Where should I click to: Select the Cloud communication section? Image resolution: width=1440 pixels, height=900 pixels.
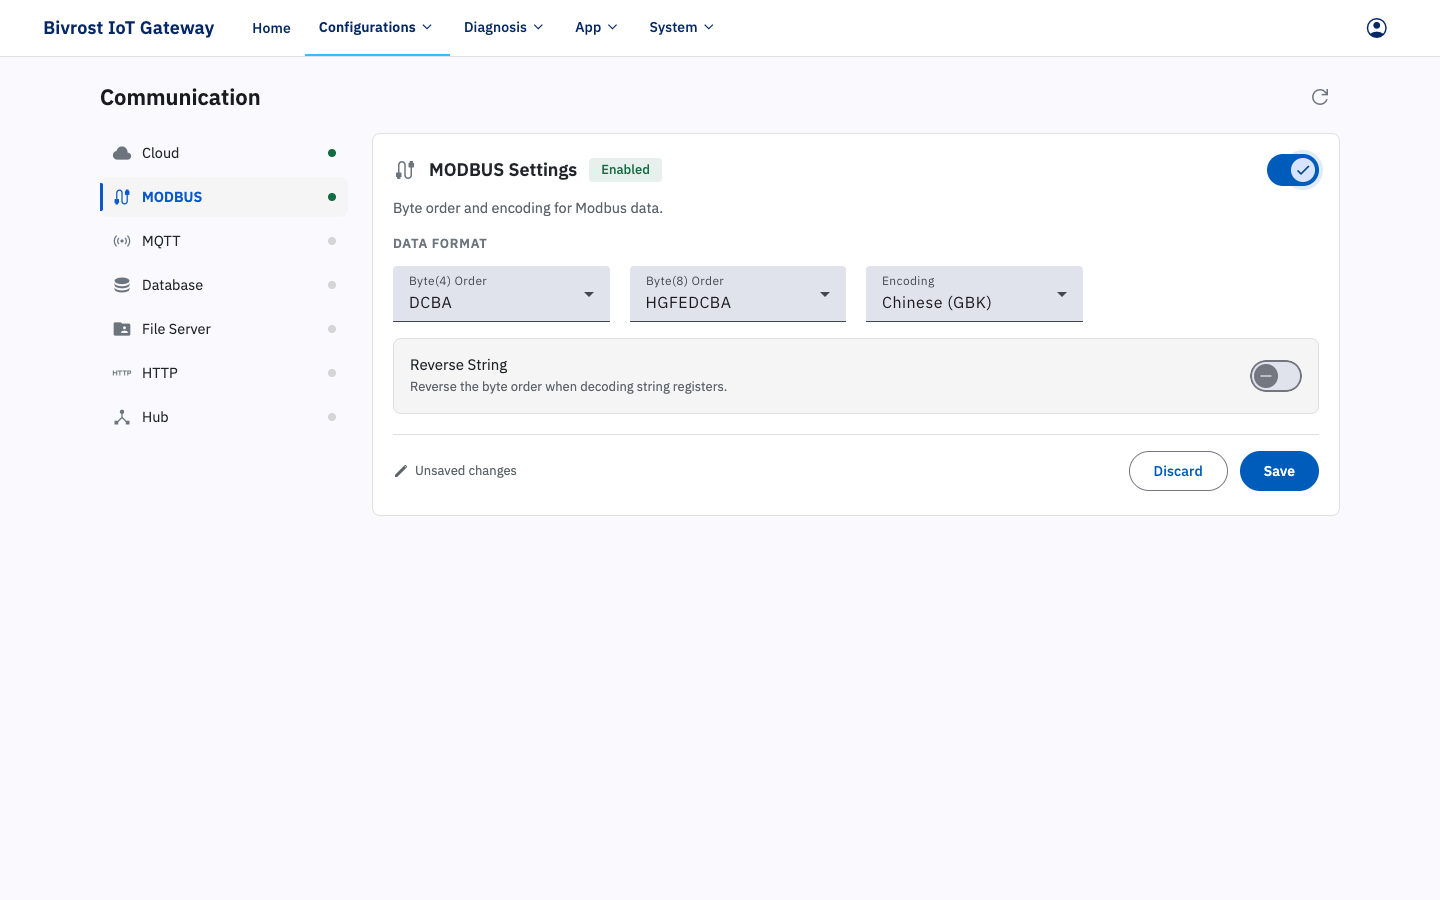tap(224, 153)
